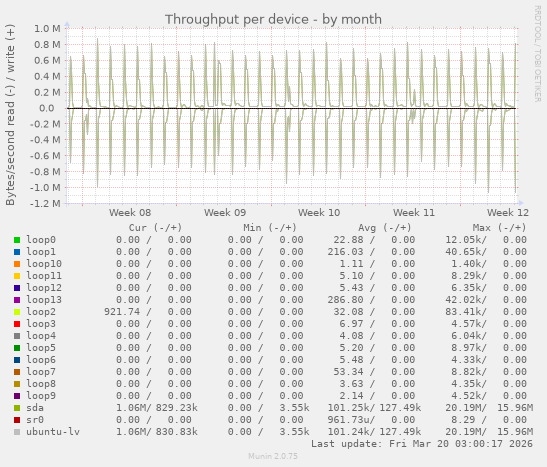Select the loop11 legend label
The width and height of the screenshot is (547, 467).
point(44,276)
